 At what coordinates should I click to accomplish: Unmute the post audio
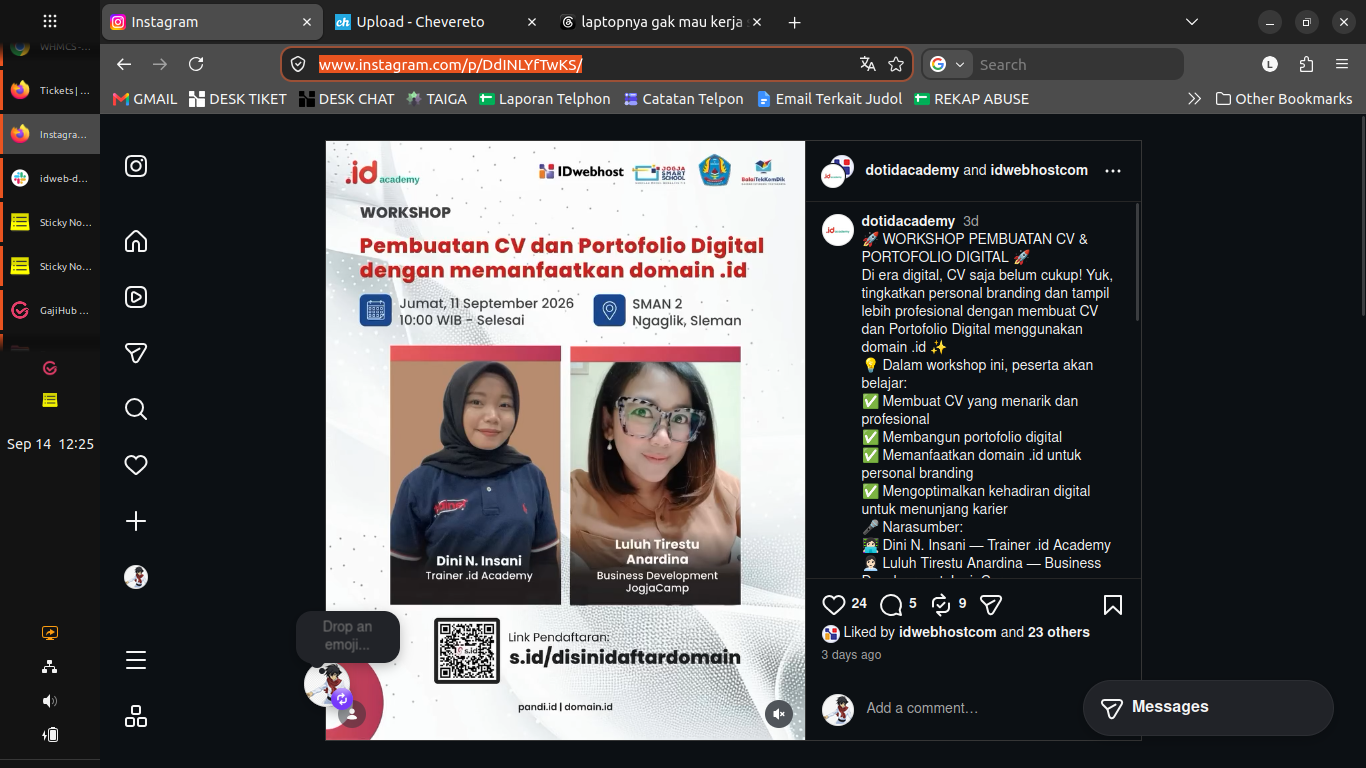(x=779, y=713)
